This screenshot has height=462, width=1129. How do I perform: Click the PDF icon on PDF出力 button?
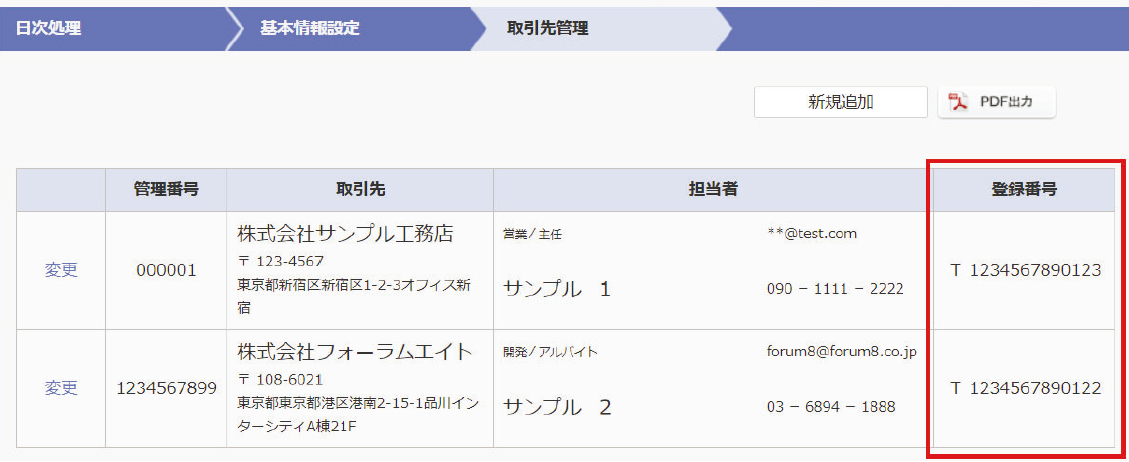pos(959,102)
